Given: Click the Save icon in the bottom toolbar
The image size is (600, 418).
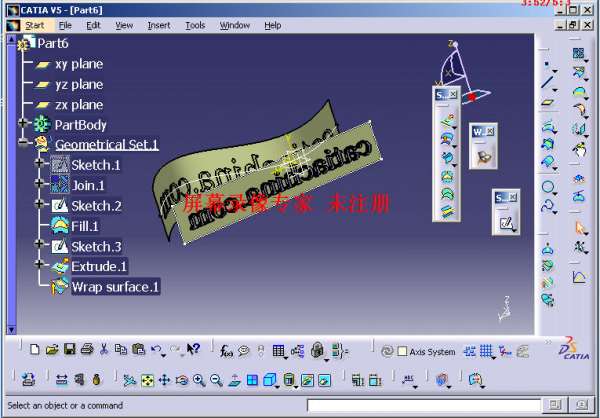Looking at the screenshot, I should 70,350.
